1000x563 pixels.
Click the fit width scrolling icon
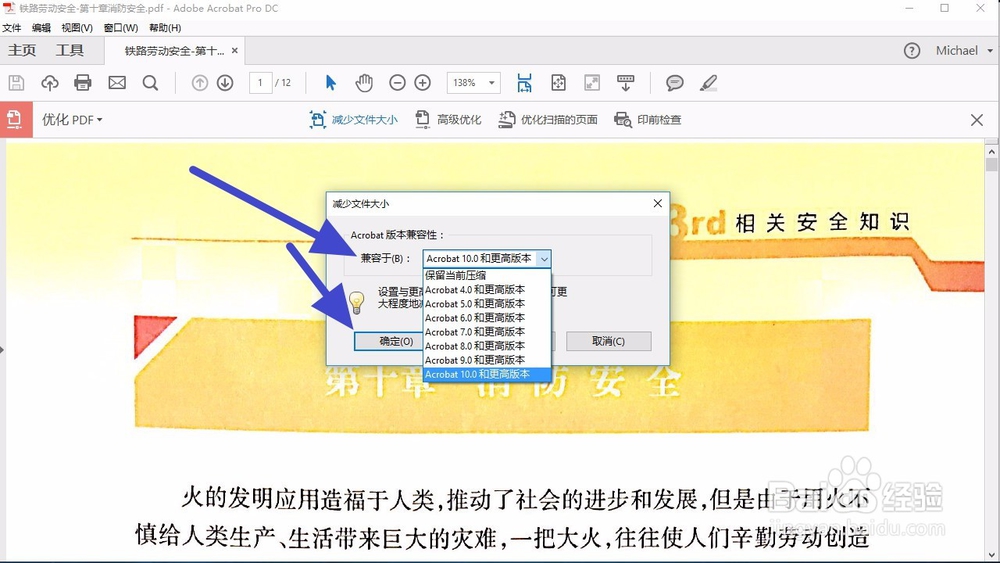point(524,83)
